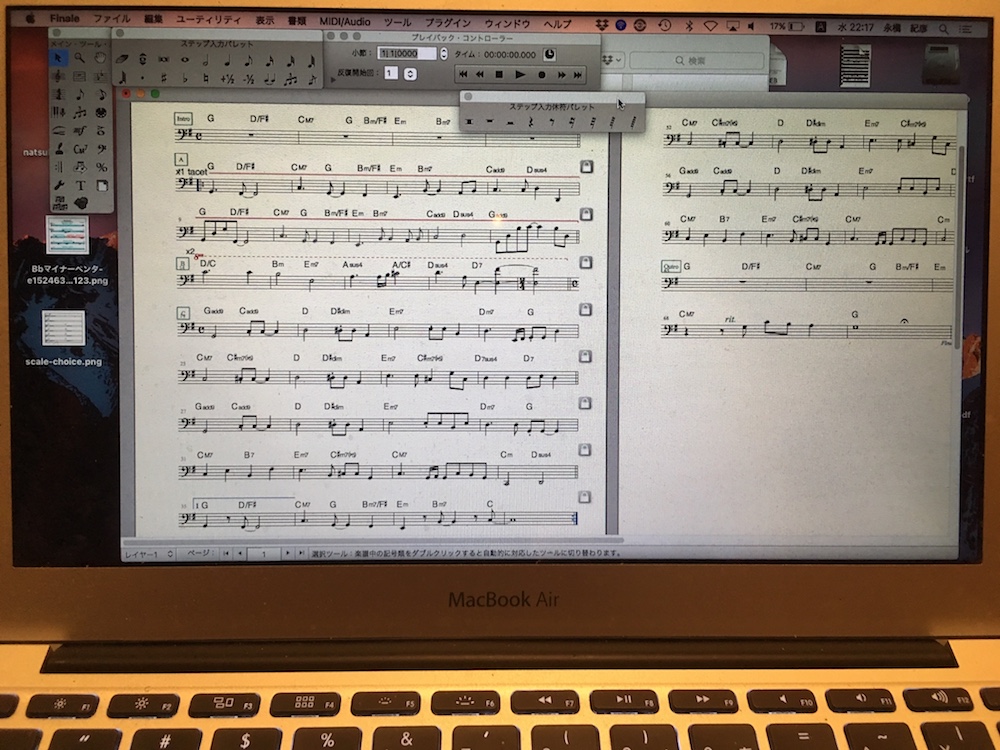Apply the natural accidental
The image size is (1000, 750).
206,79
